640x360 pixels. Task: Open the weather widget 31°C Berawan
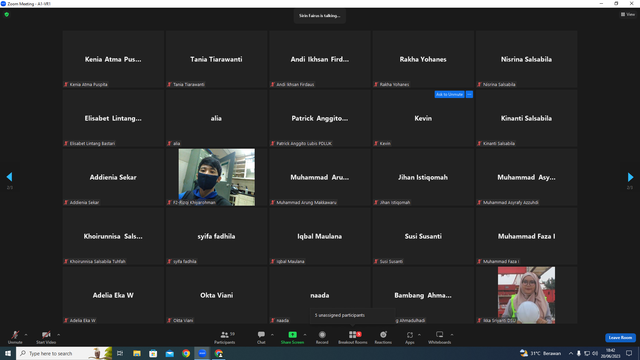point(541,353)
